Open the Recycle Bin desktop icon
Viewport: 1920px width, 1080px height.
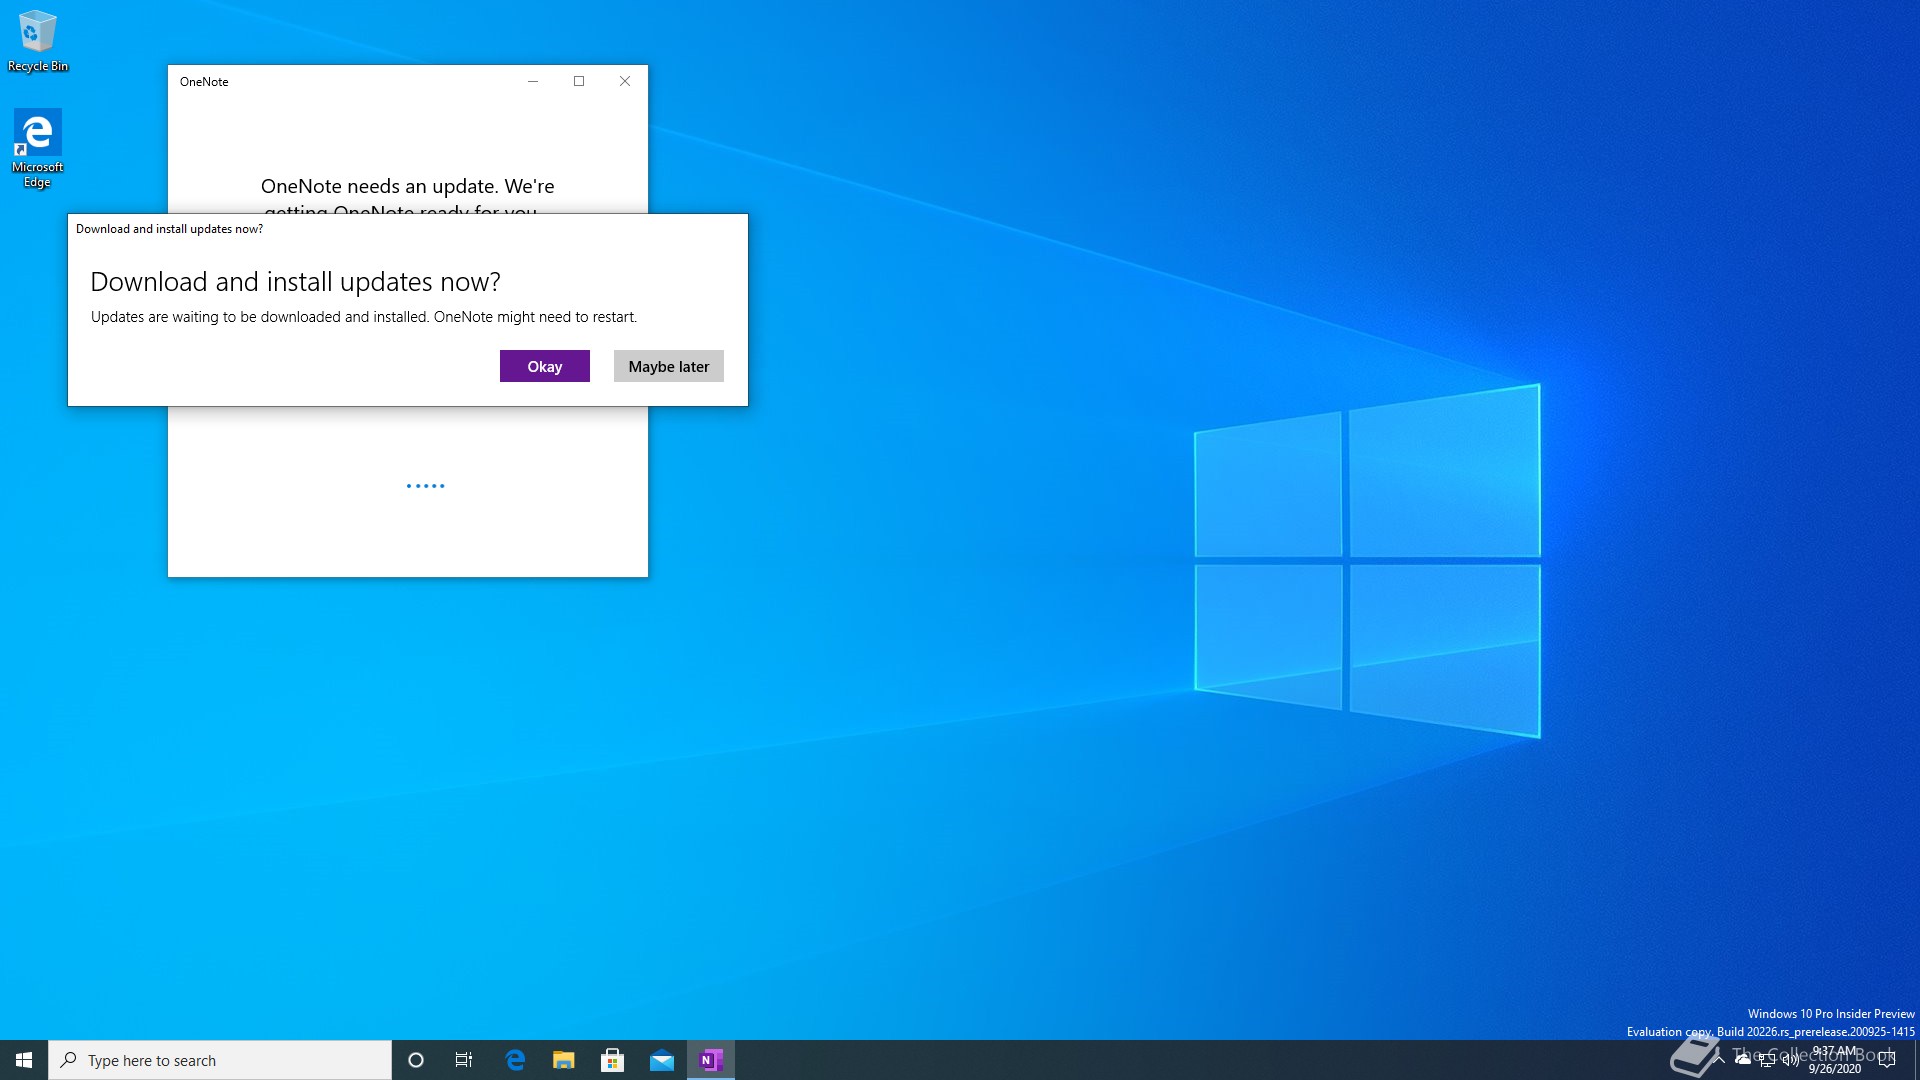pyautogui.click(x=38, y=41)
